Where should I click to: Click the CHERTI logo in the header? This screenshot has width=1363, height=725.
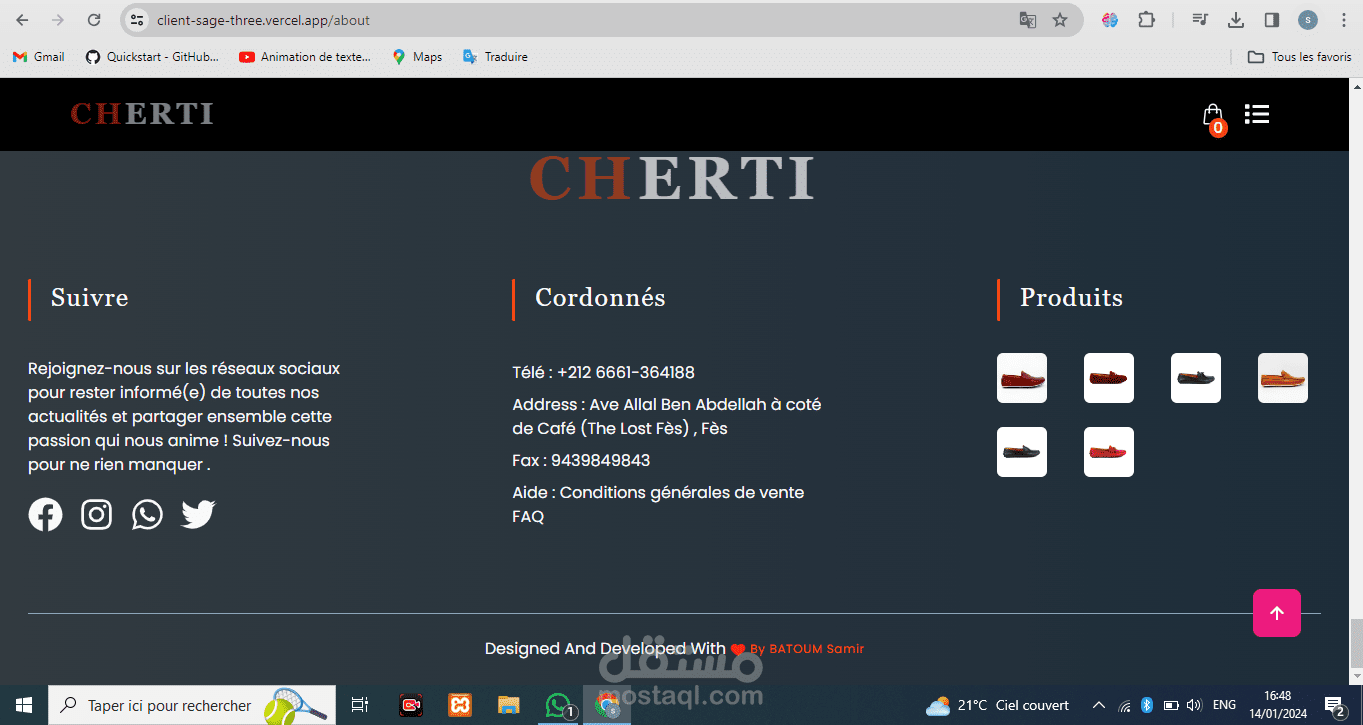point(142,114)
